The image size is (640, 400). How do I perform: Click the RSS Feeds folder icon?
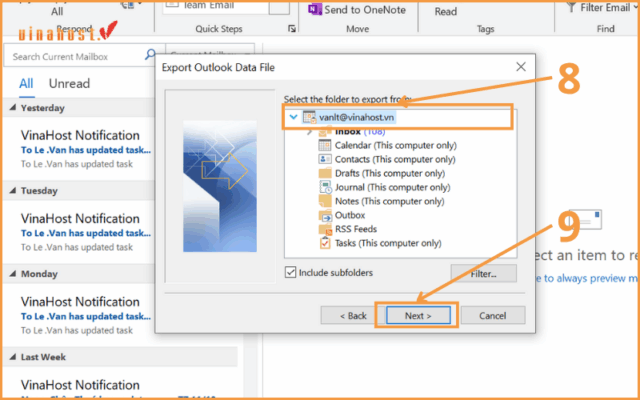pyautogui.click(x=325, y=229)
